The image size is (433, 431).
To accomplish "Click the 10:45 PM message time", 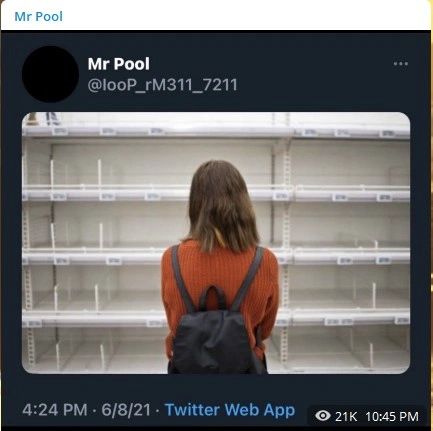I will tap(392, 416).
